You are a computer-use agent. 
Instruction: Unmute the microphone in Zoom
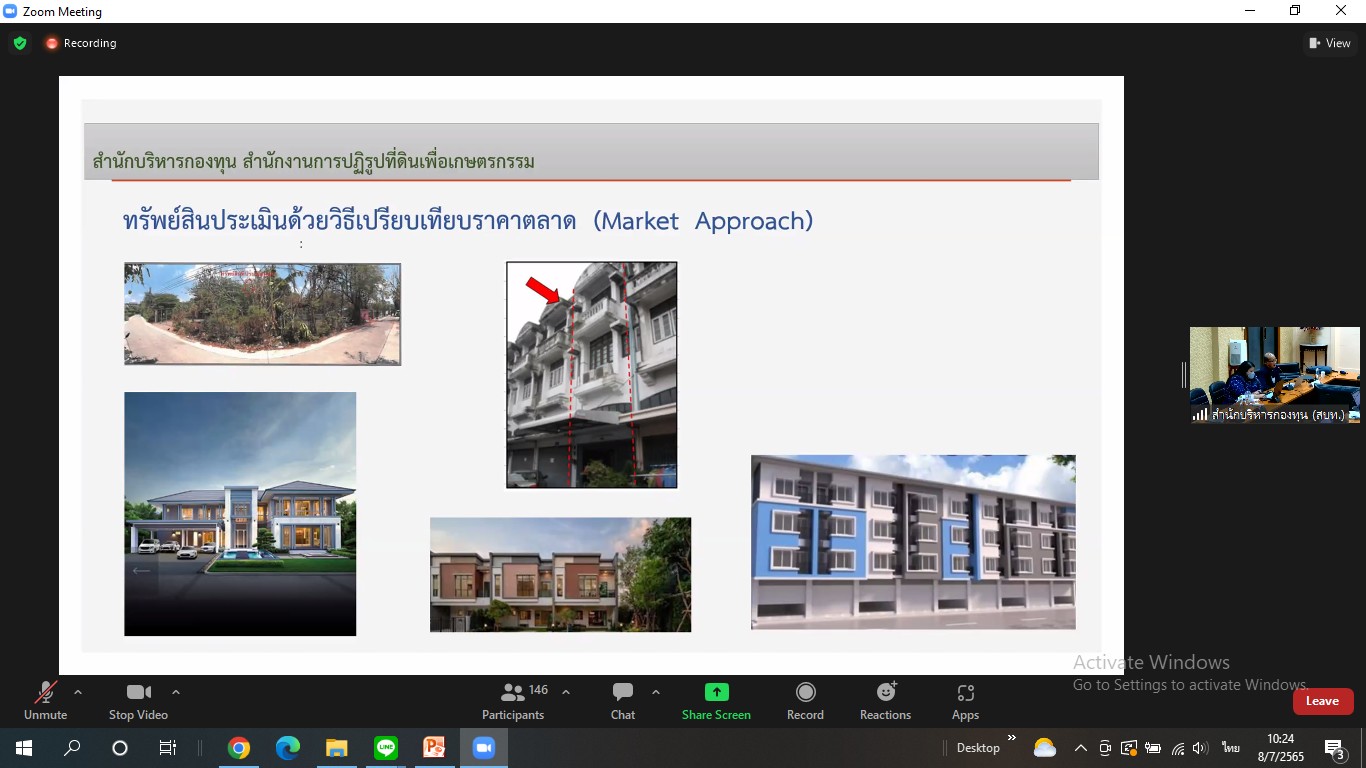pos(45,700)
